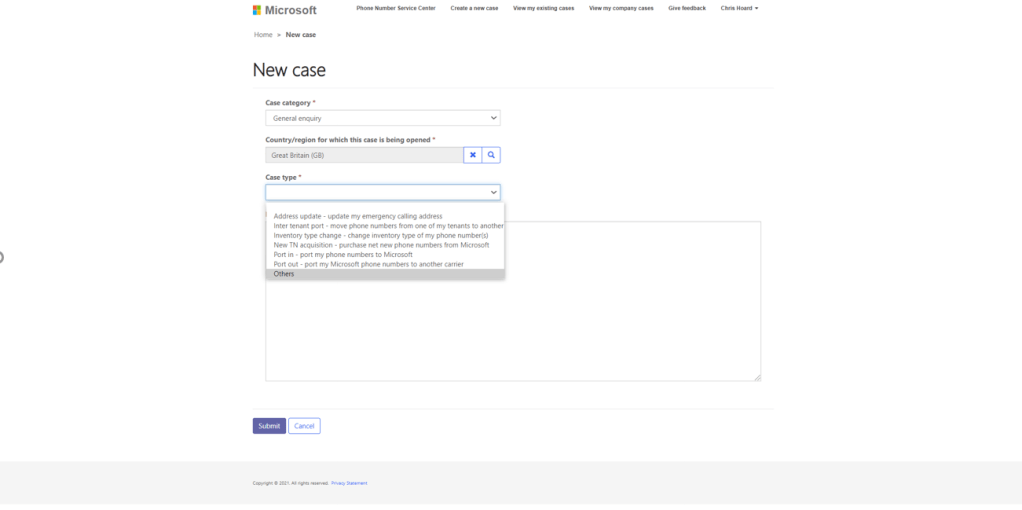Select Others case type option
The height and width of the screenshot is (510, 1022).
(x=284, y=274)
